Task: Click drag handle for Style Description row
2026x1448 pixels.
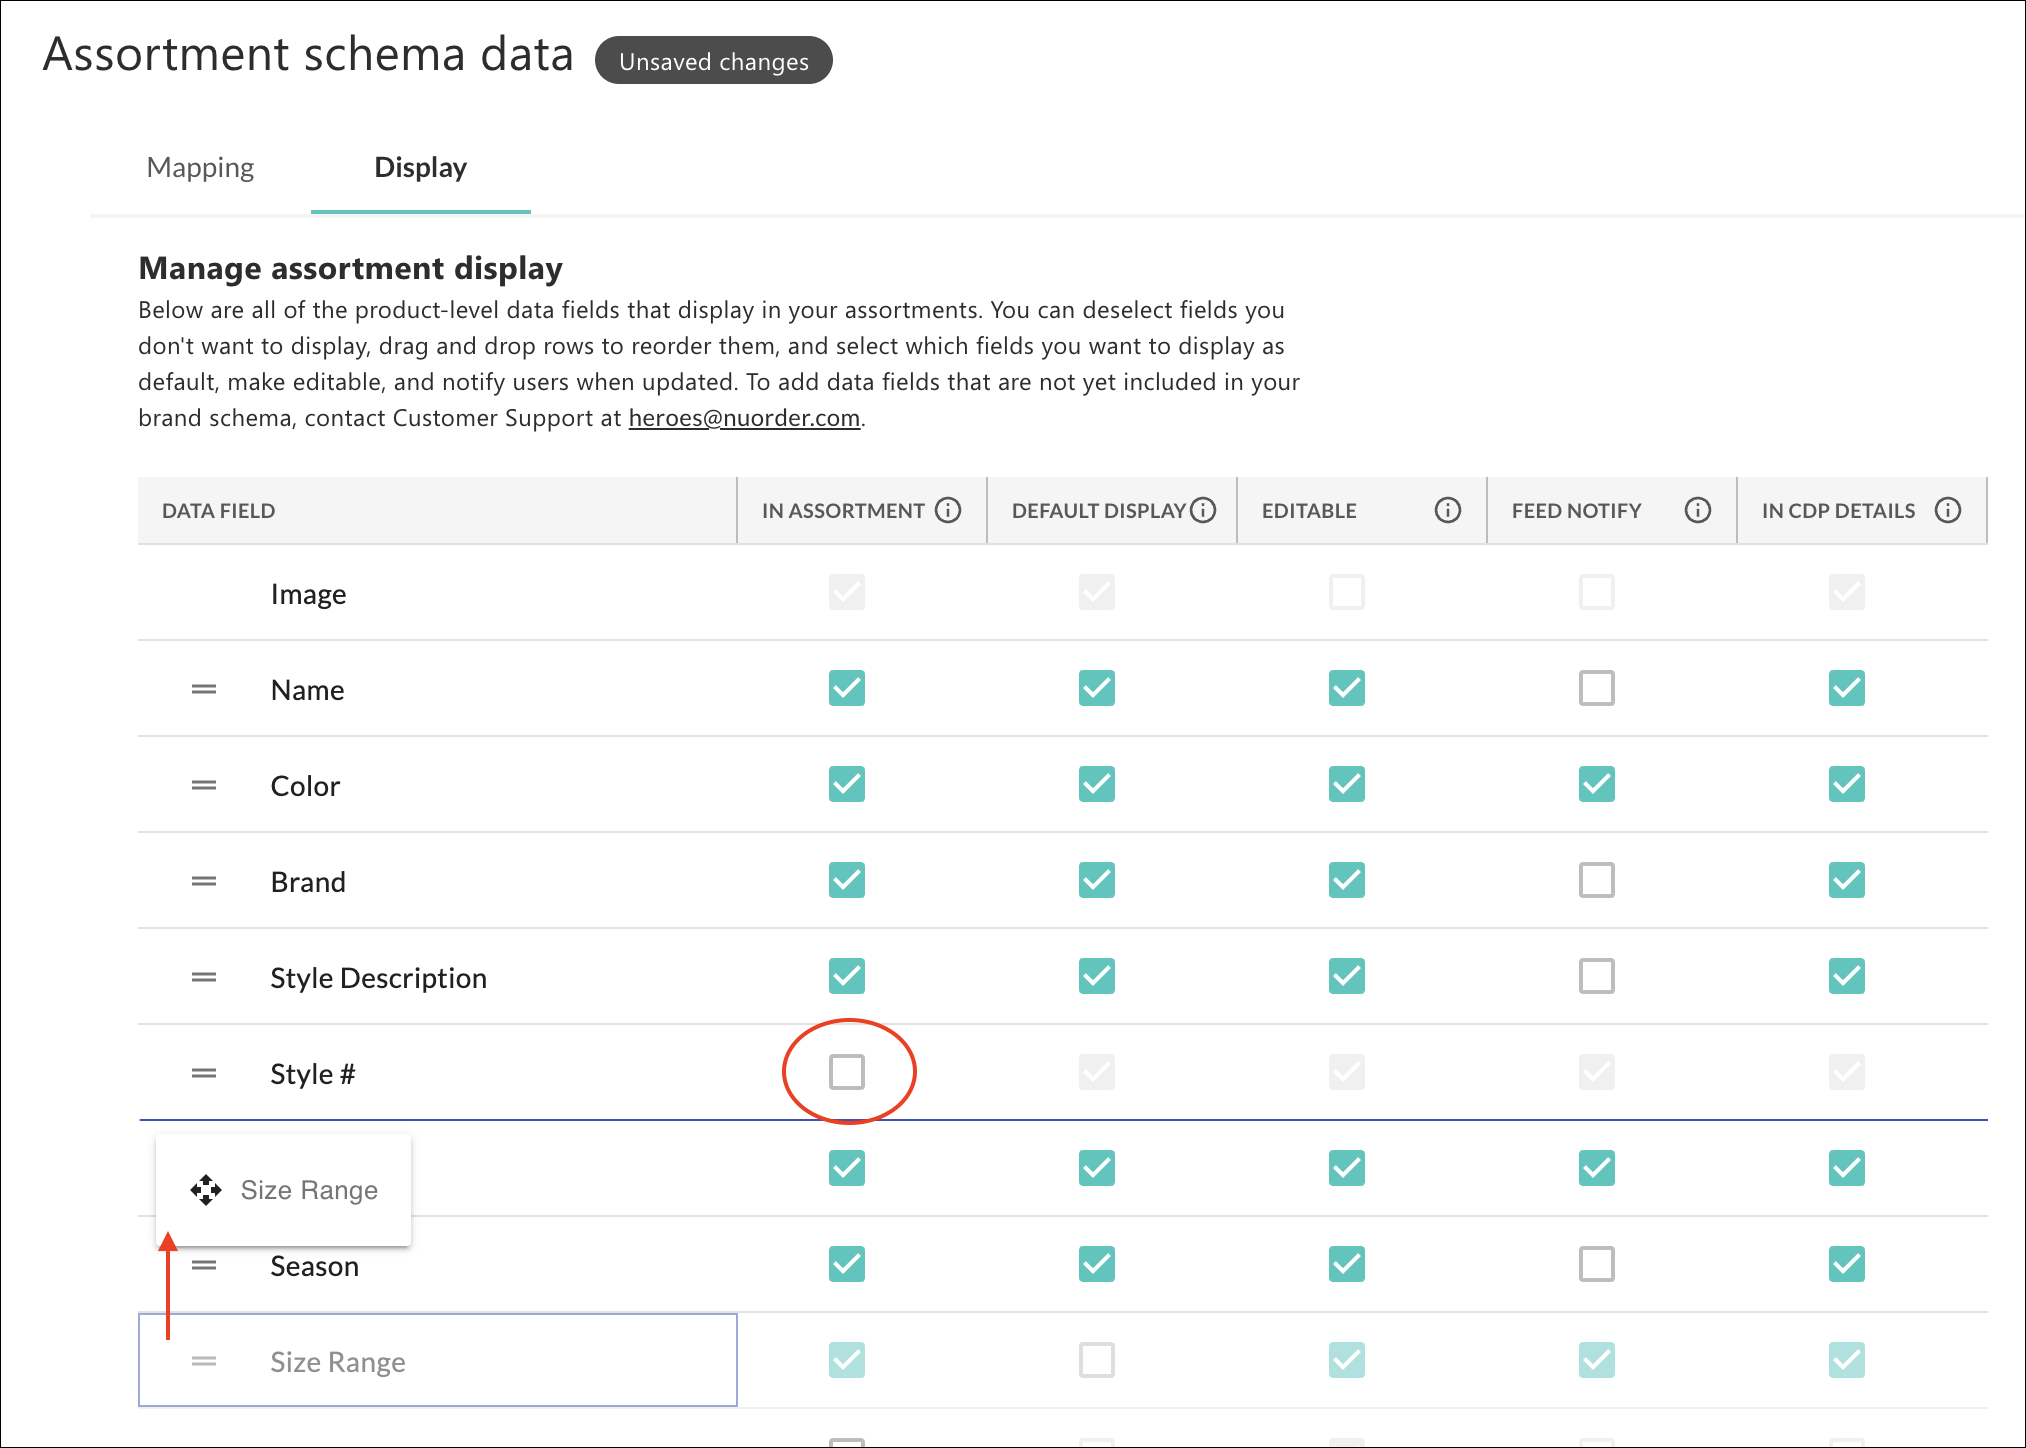Action: [x=204, y=978]
